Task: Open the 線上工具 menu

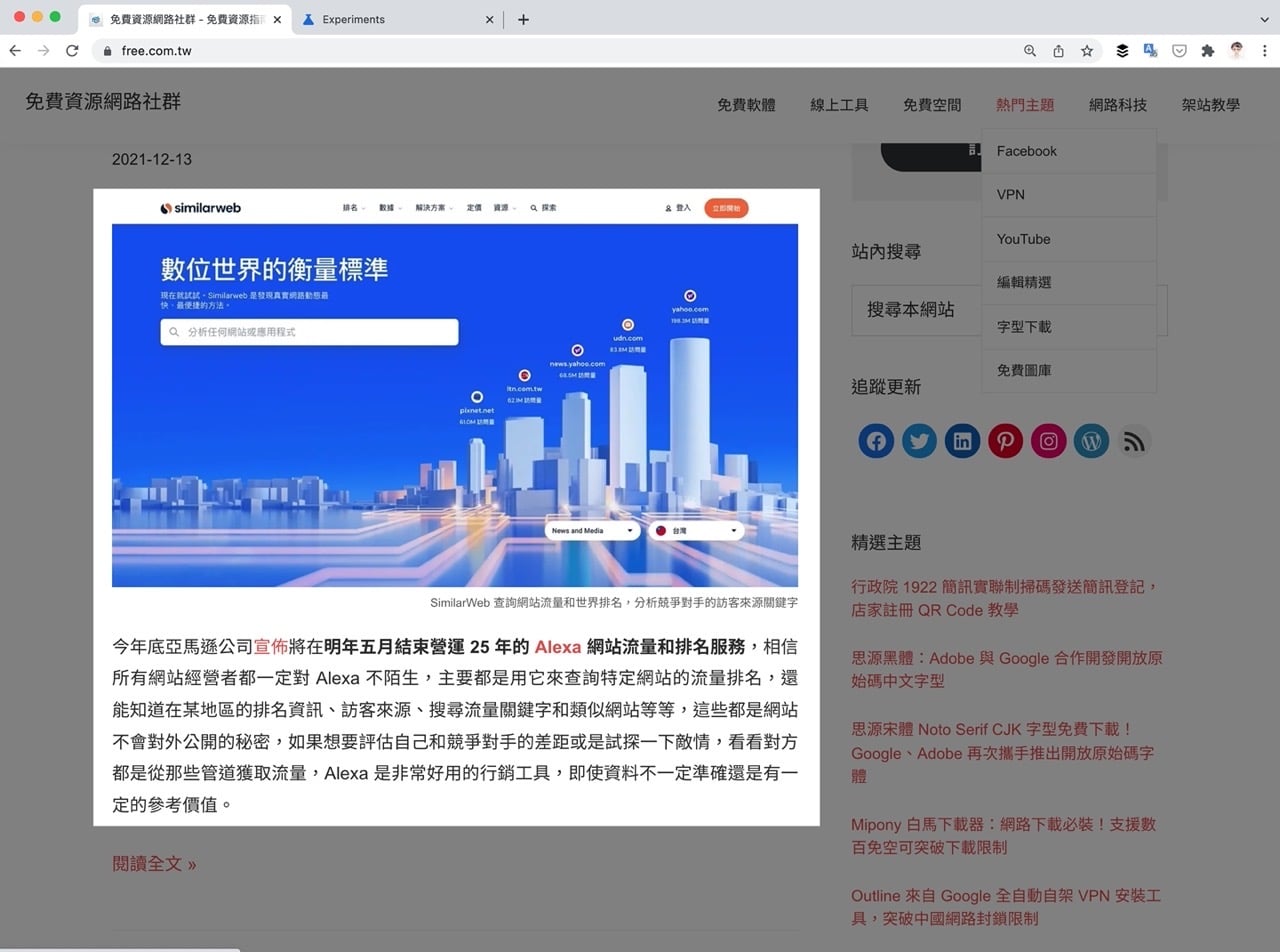Action: (x=839, y=104)
